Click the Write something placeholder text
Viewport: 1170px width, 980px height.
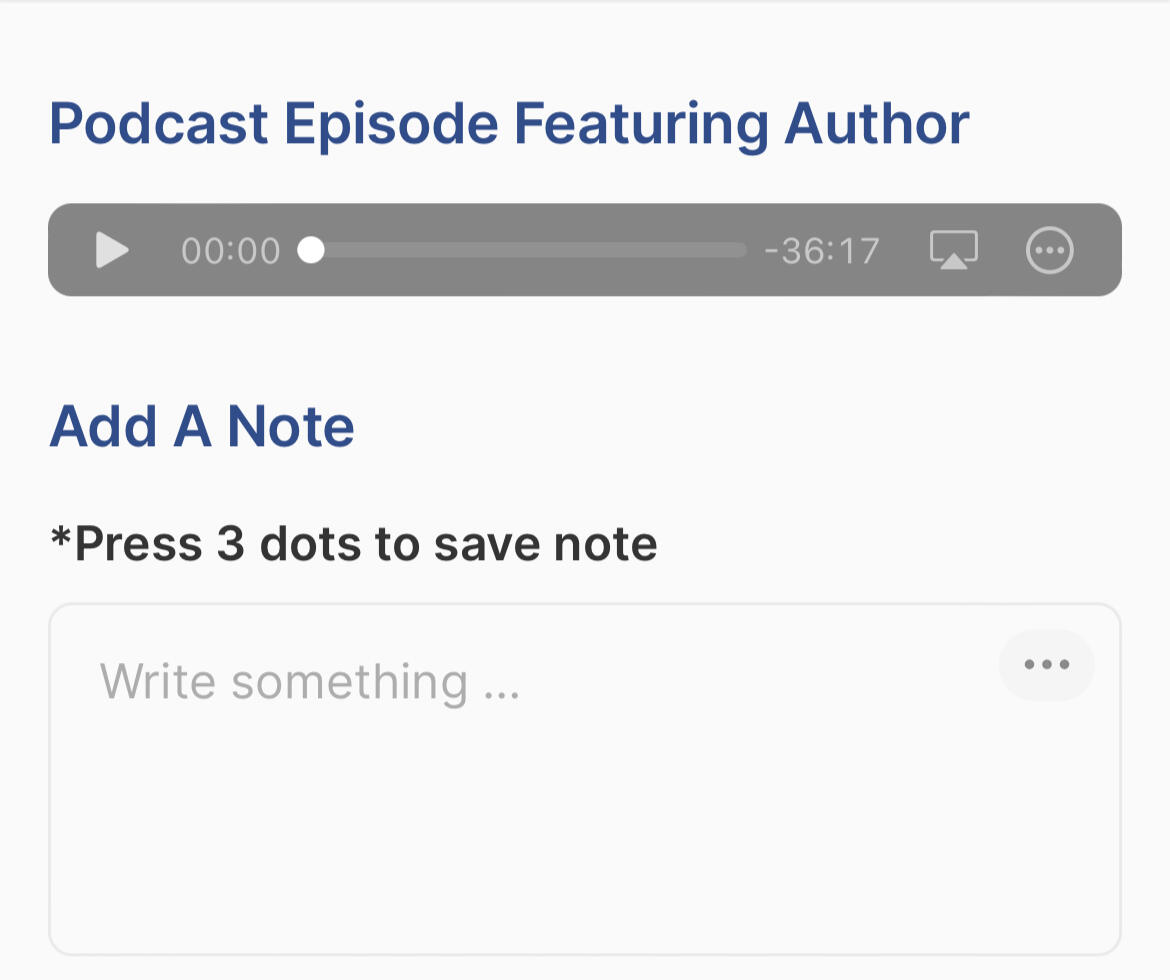click(310, 682)
